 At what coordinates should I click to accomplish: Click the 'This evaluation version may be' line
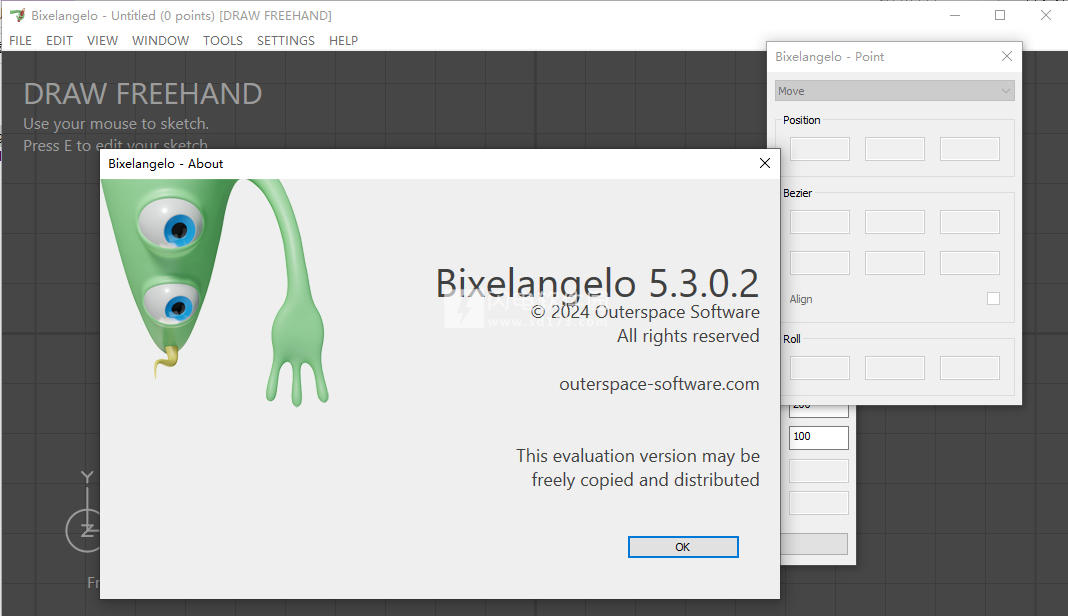[x=638, y=456]
